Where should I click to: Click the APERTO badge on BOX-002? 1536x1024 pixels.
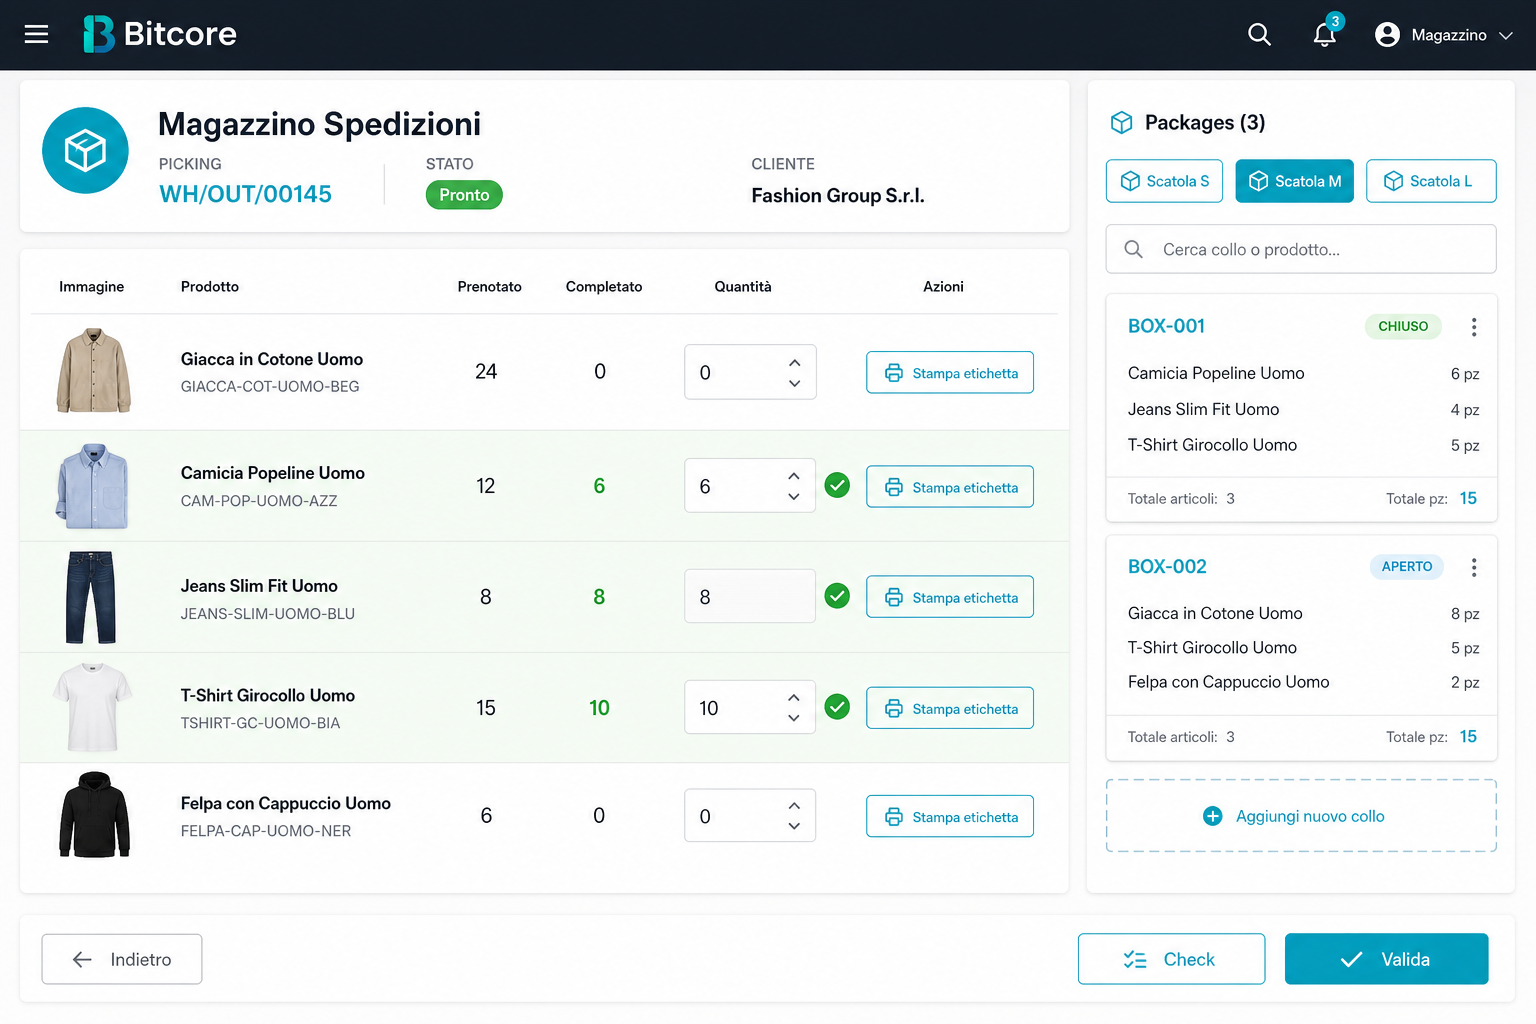pyautogui.click(x=1407, y=566)
